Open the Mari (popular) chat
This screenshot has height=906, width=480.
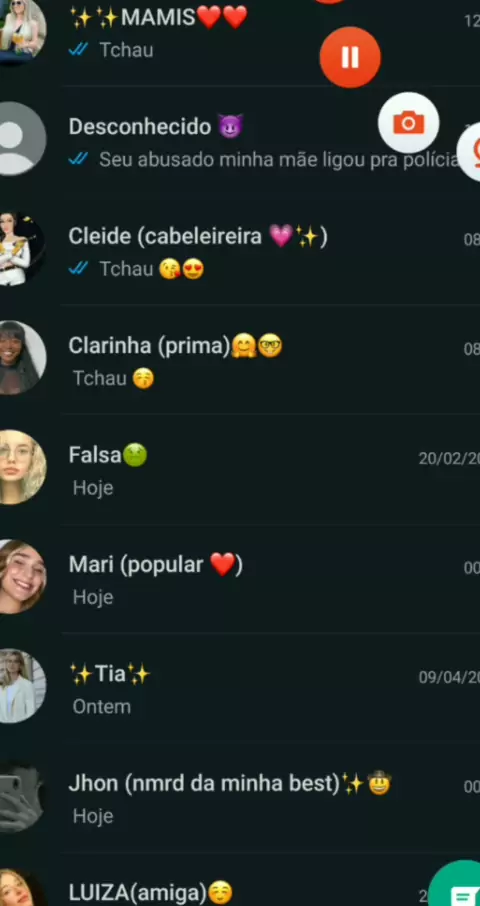click(x=240, y=578)
